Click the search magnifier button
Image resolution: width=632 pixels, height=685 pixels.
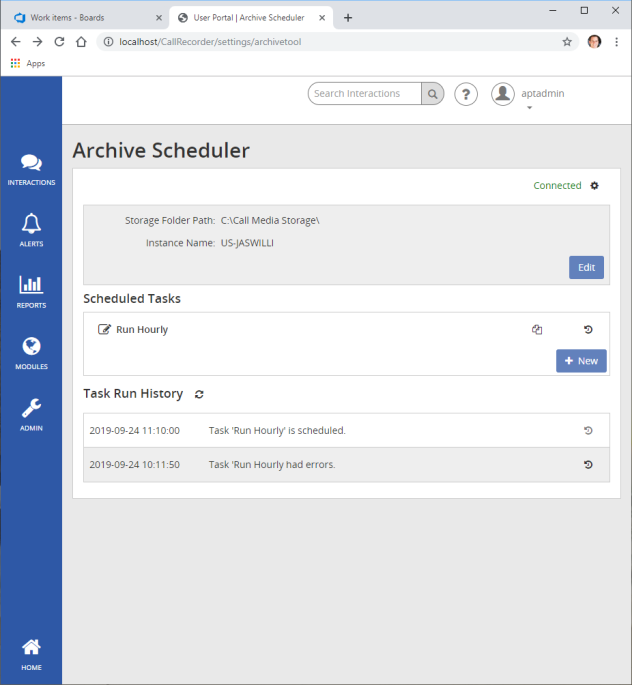point(432,94)
